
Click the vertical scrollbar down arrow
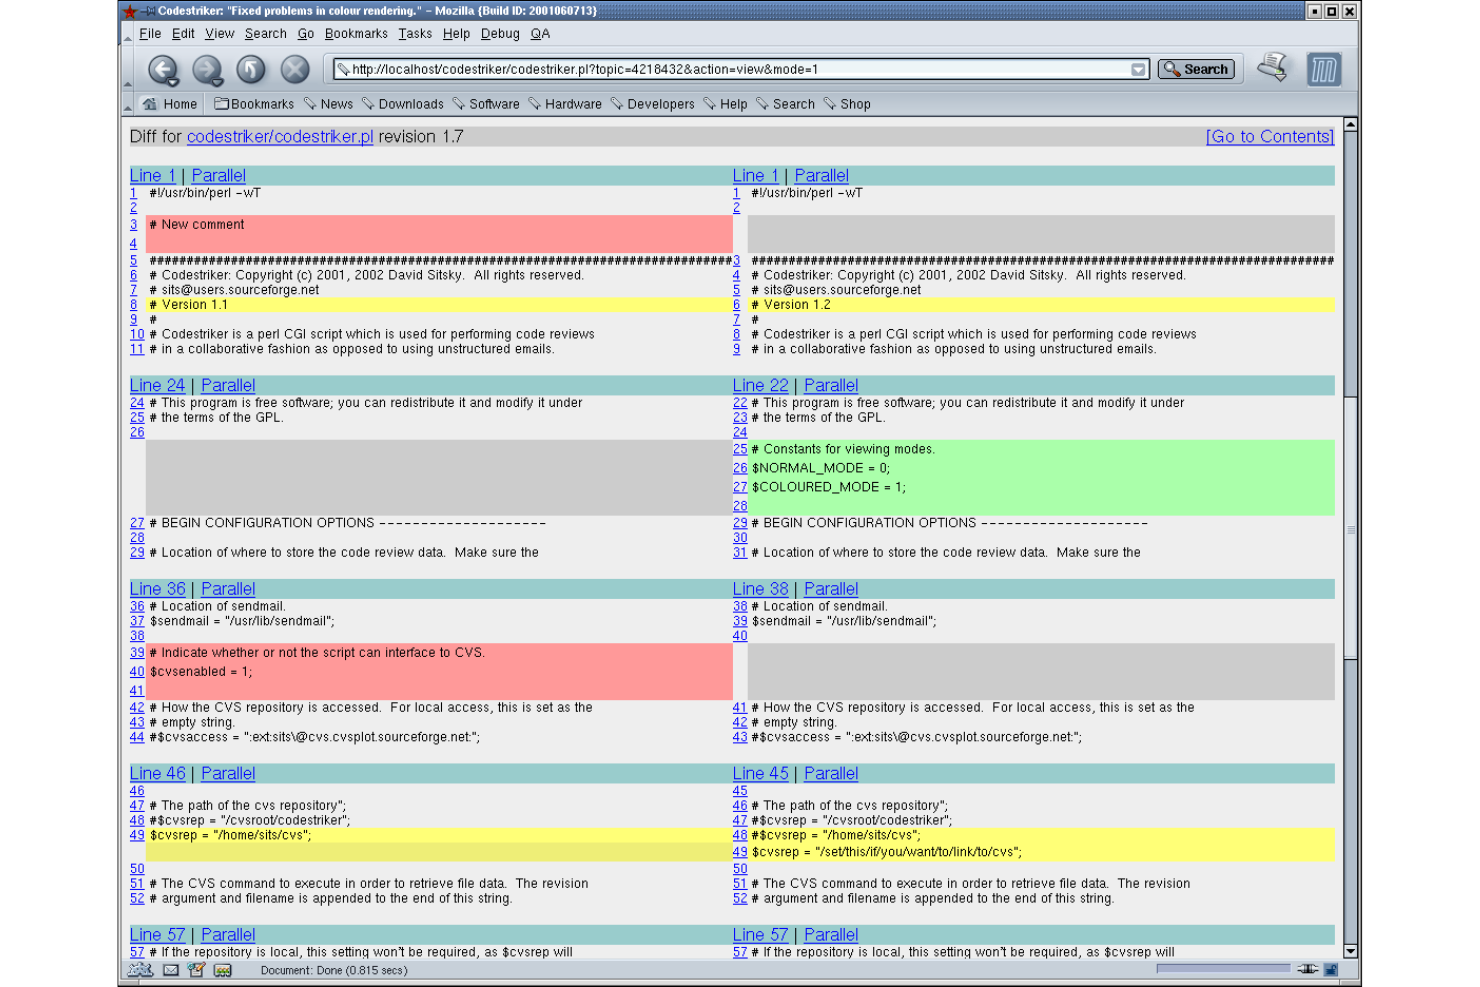[1350, 952]
